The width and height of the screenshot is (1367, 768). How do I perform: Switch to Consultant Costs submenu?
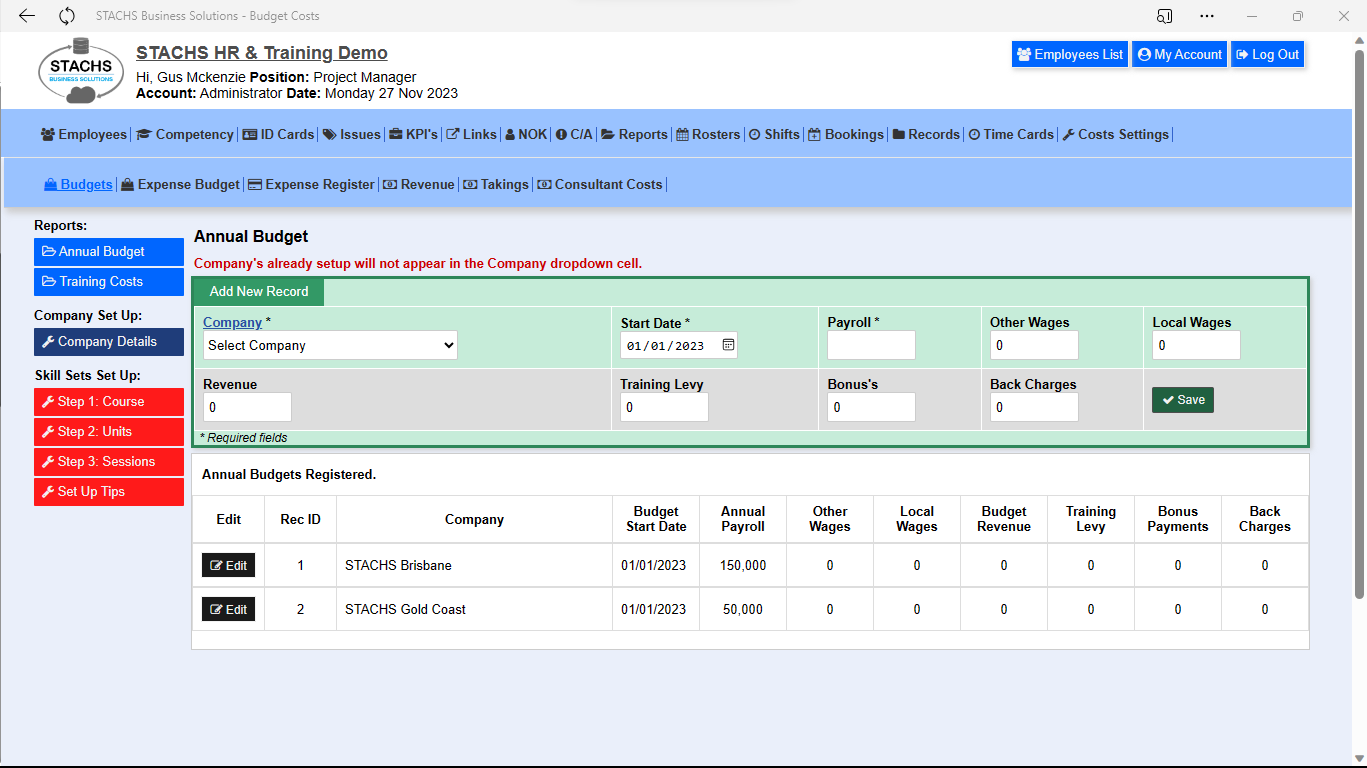point(600,184)
